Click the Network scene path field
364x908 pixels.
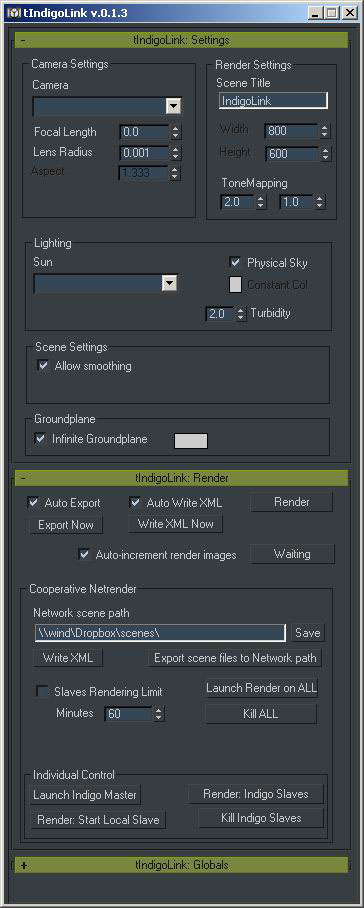click(159, 633)
